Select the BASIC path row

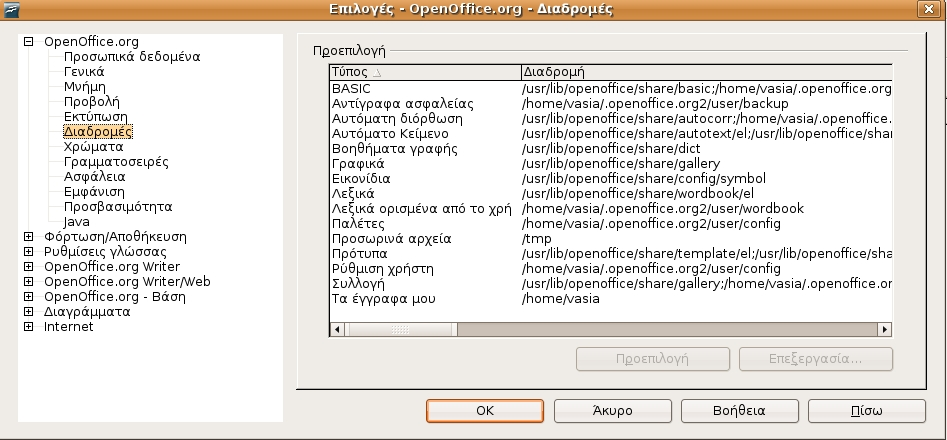pyautogui.click(x=611, y=89)
